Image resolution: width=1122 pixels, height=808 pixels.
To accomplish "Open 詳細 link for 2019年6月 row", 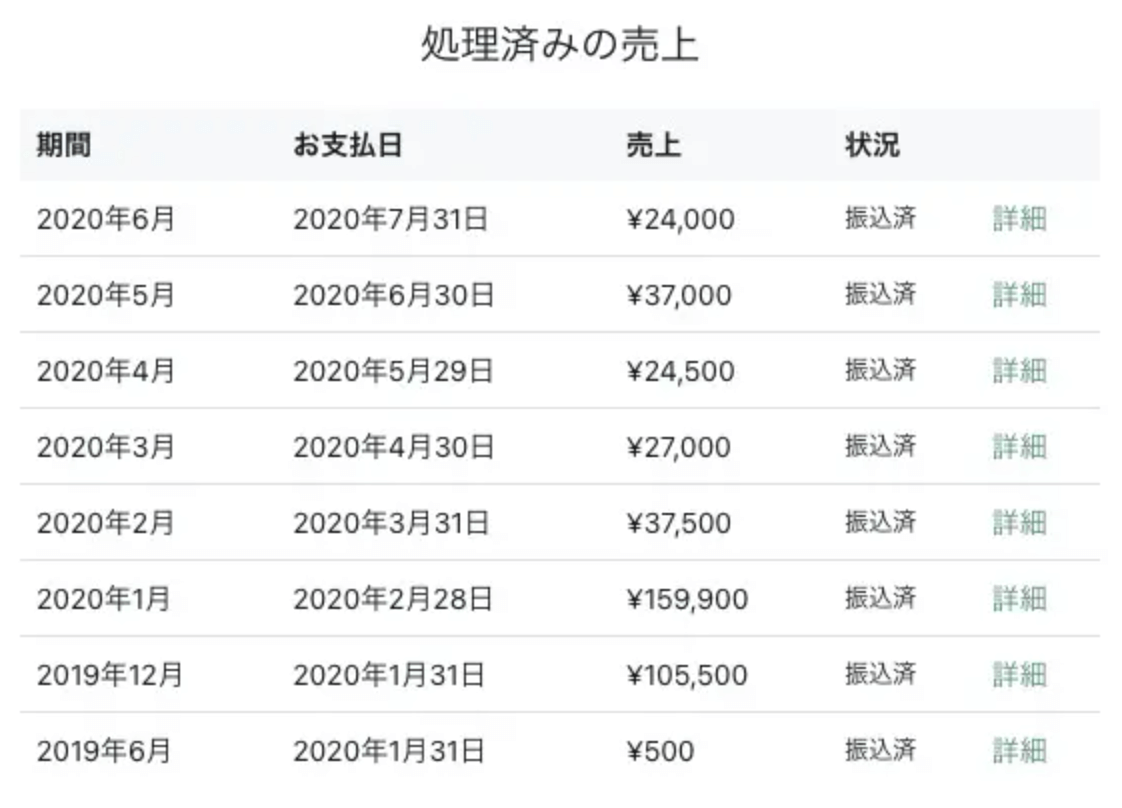I will [x=1020, y=750].
